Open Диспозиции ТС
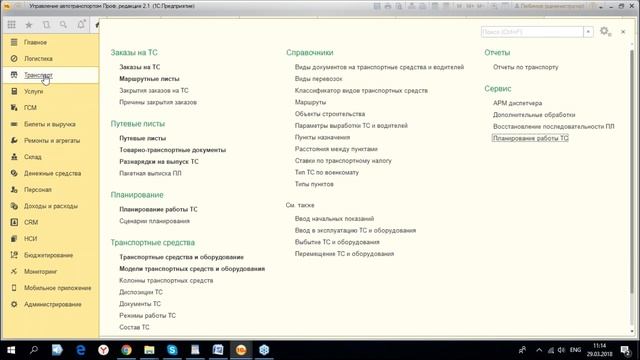 point(141,292)
